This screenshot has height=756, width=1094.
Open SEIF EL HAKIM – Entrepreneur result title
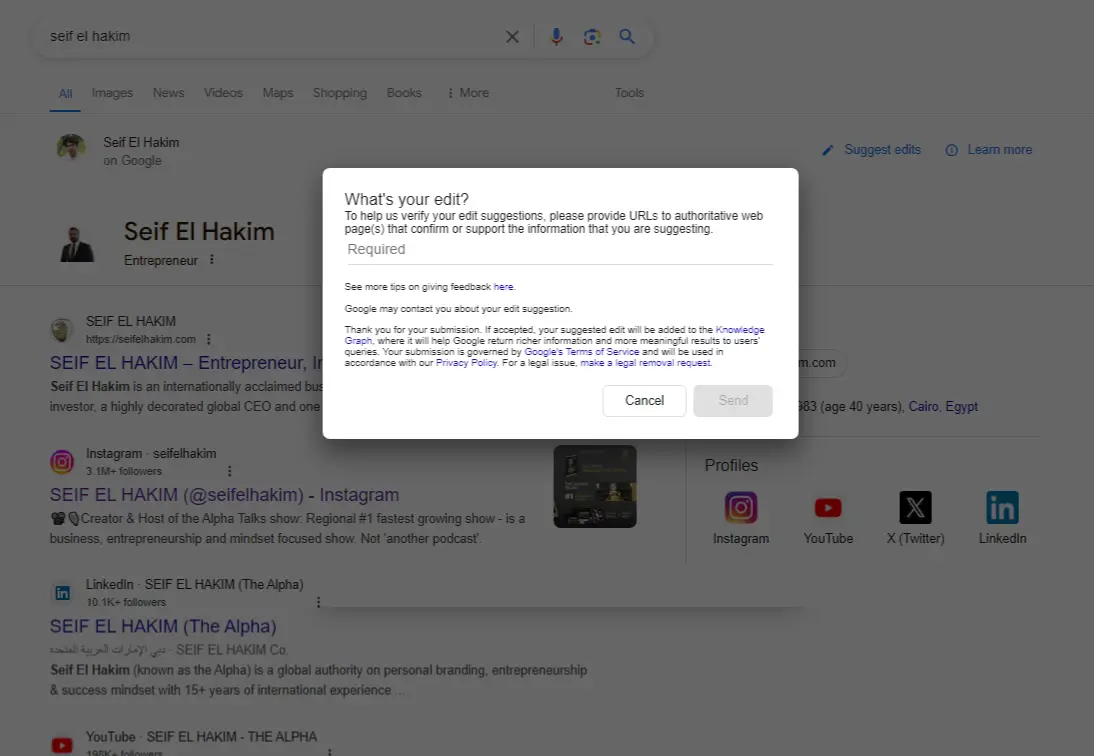point(186,363)
